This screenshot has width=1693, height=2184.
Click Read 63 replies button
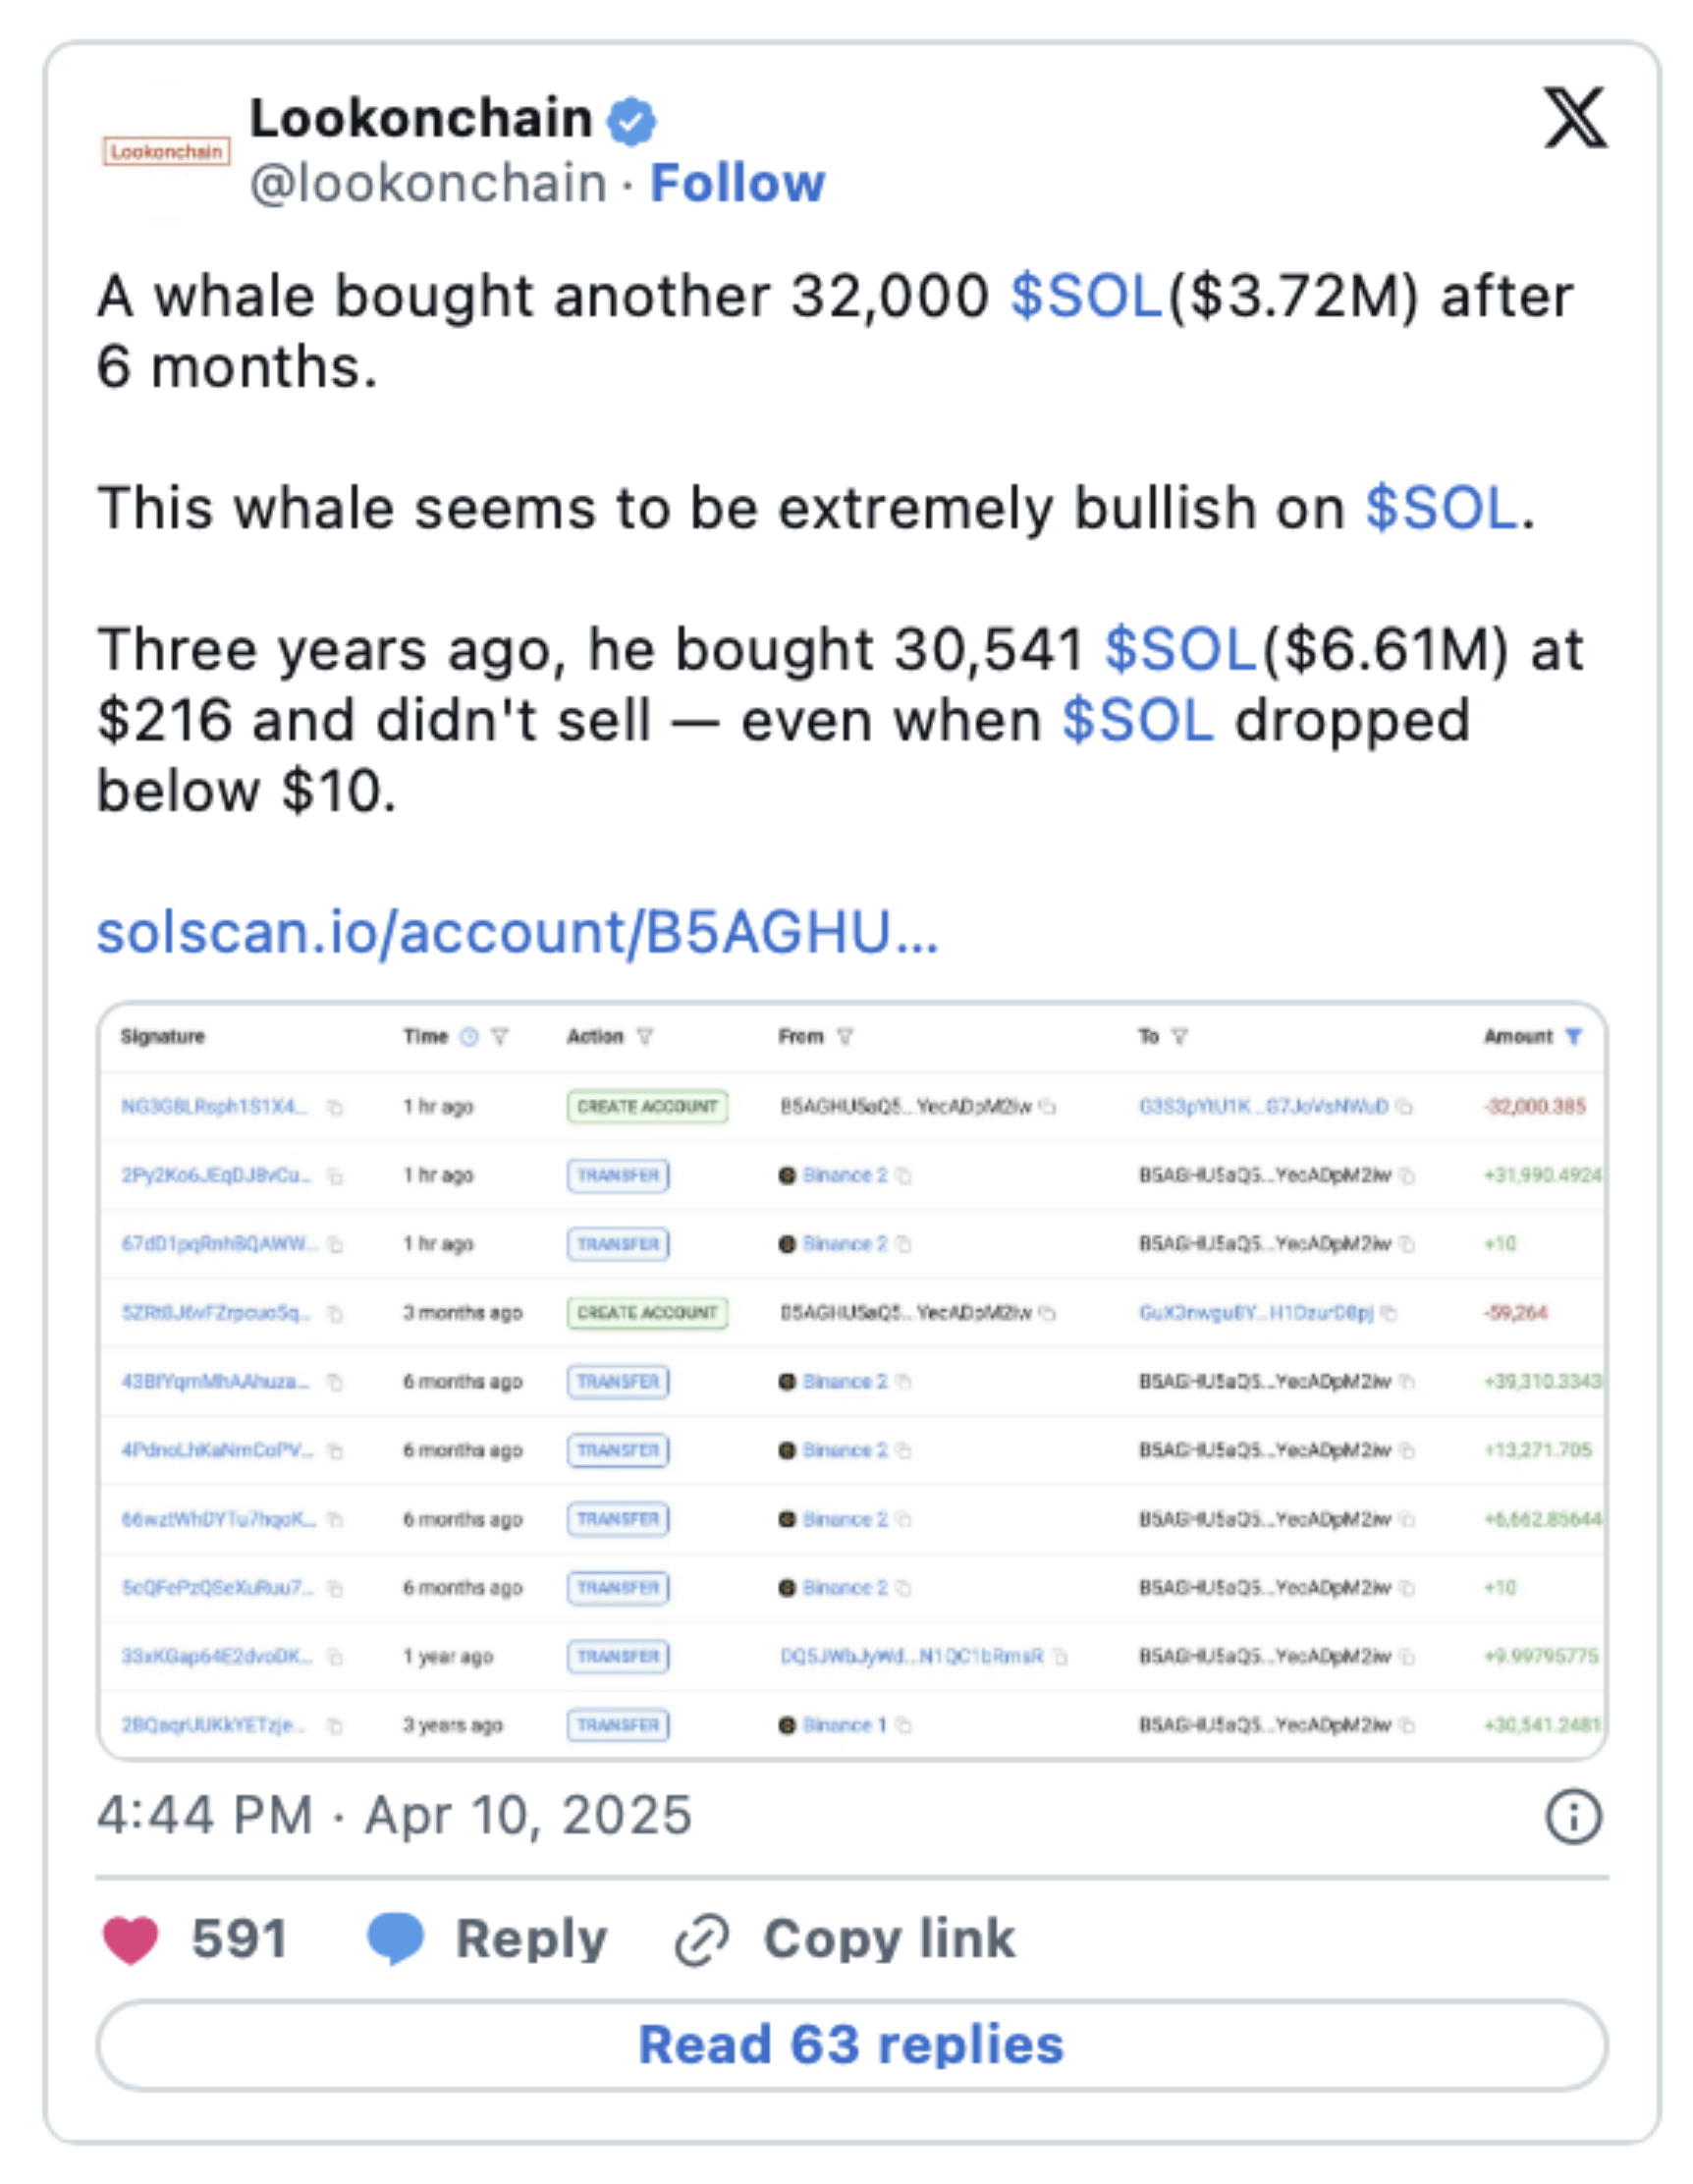851,2044
